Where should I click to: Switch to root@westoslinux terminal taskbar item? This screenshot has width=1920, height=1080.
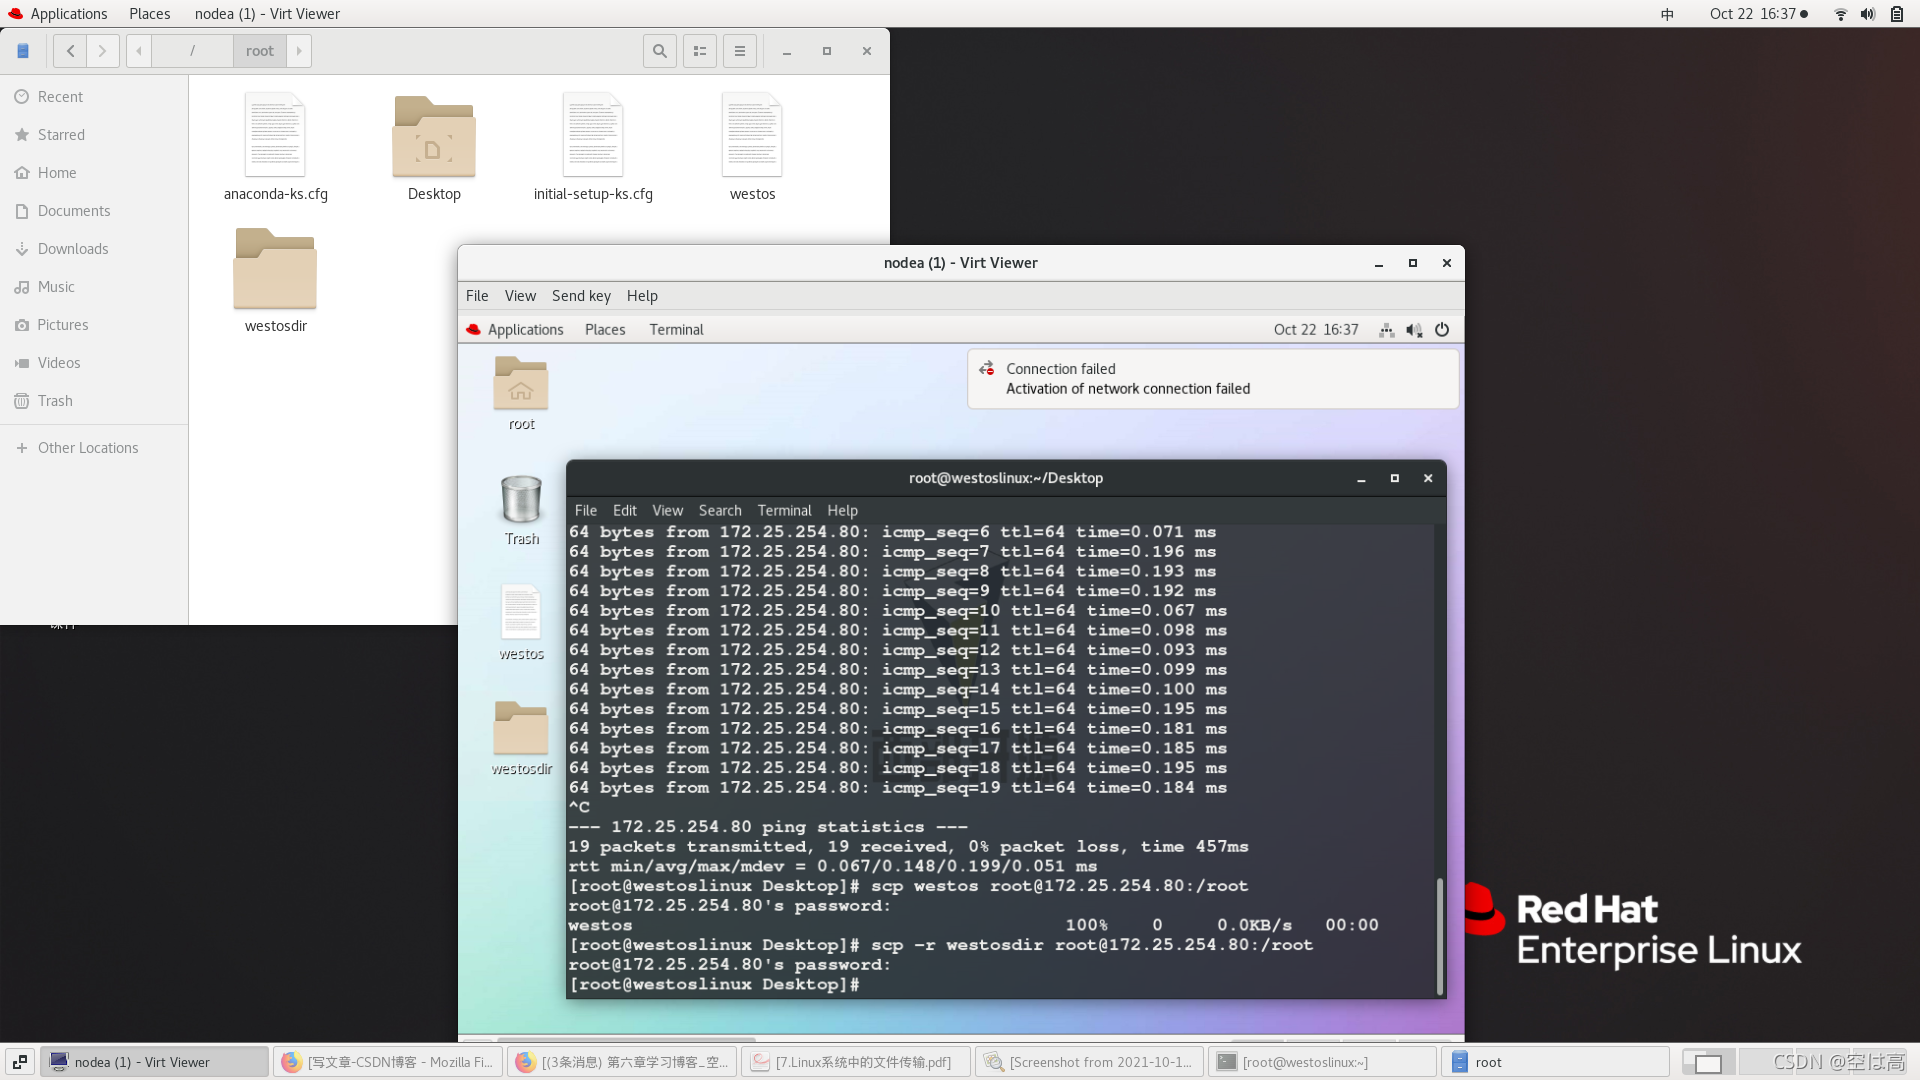click(x=1322, y=1062)
